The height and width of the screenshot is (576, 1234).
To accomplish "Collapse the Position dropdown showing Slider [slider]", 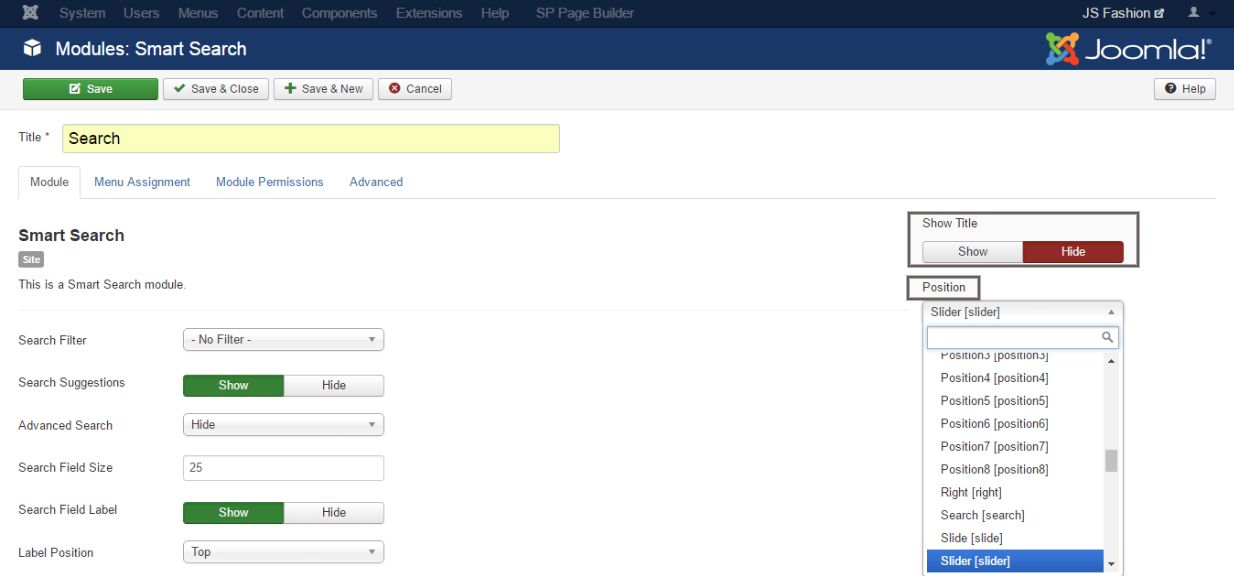I will coord(1022,312).
